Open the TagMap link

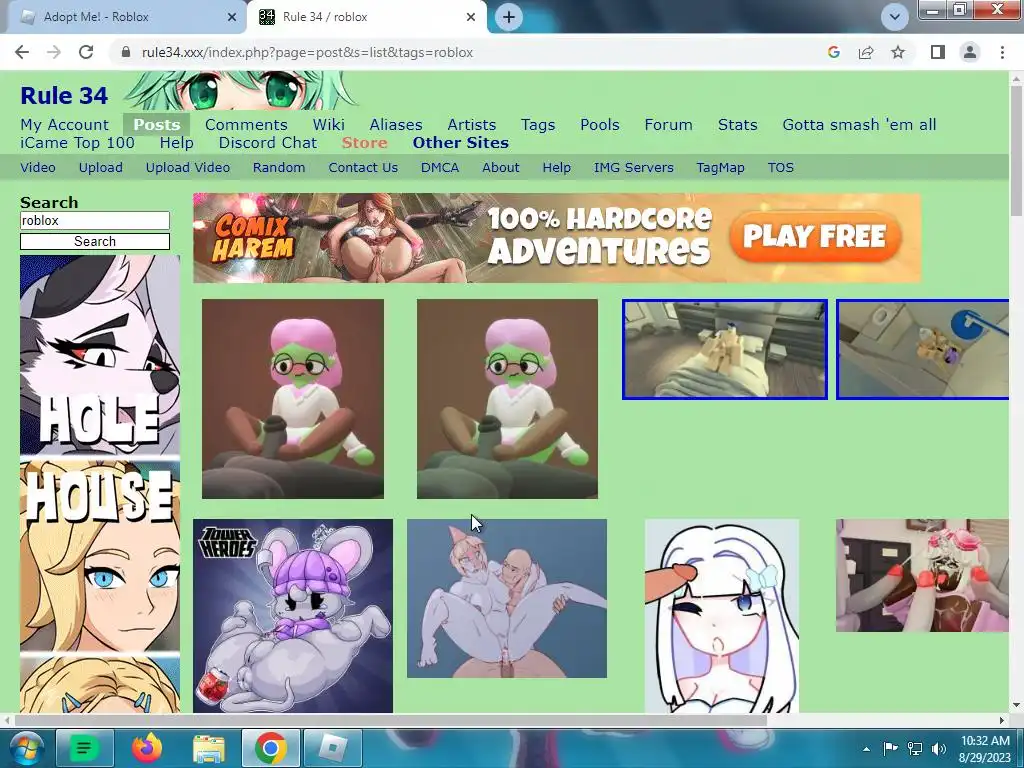point(720,168)
